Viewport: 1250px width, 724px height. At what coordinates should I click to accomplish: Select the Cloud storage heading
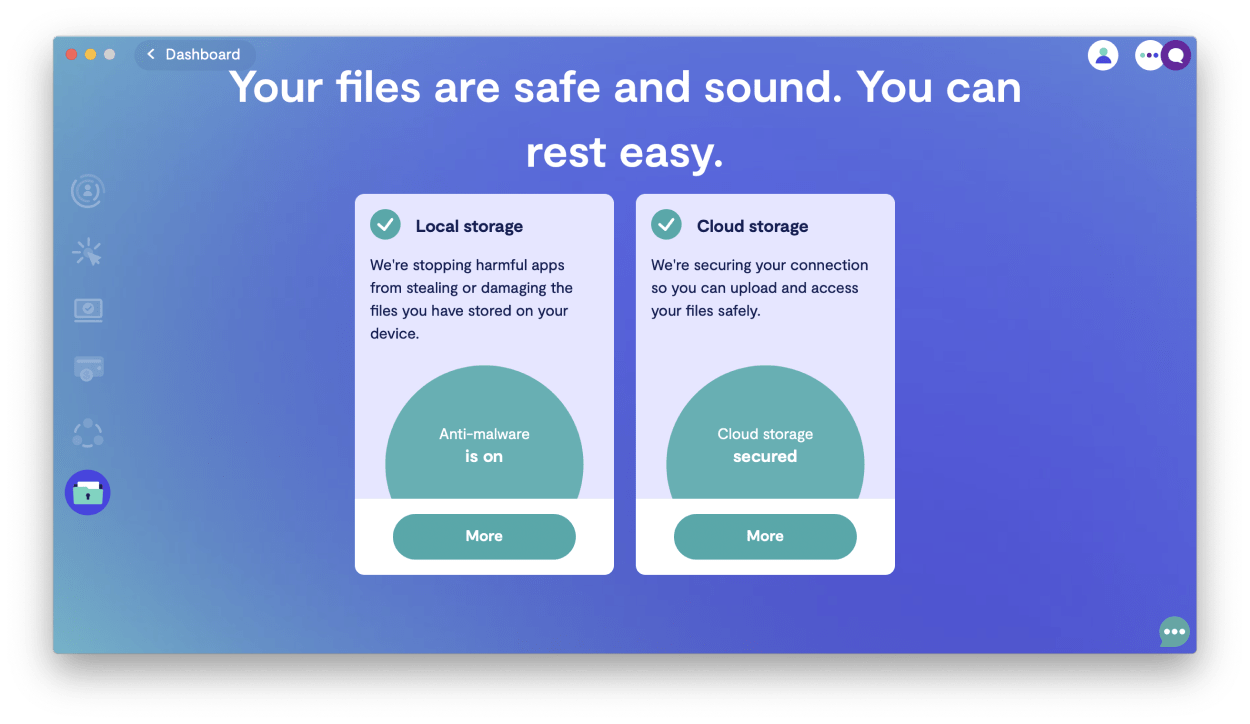pyautogui.click(x=752, y=226)
